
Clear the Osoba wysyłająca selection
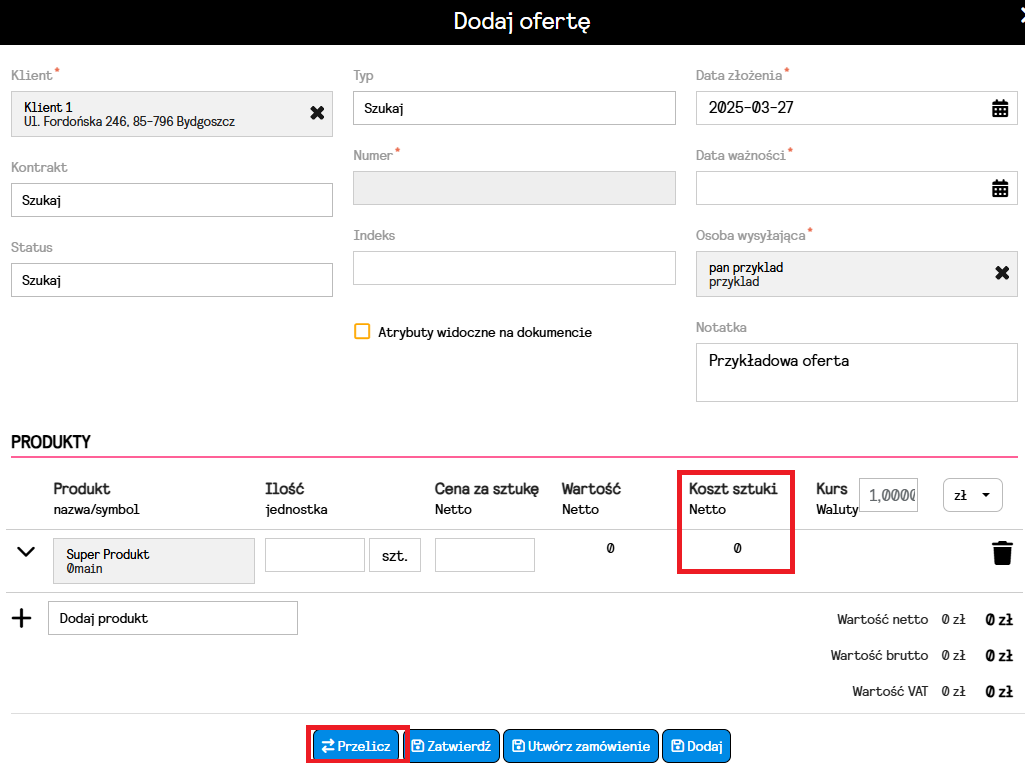pos(1001,273)
